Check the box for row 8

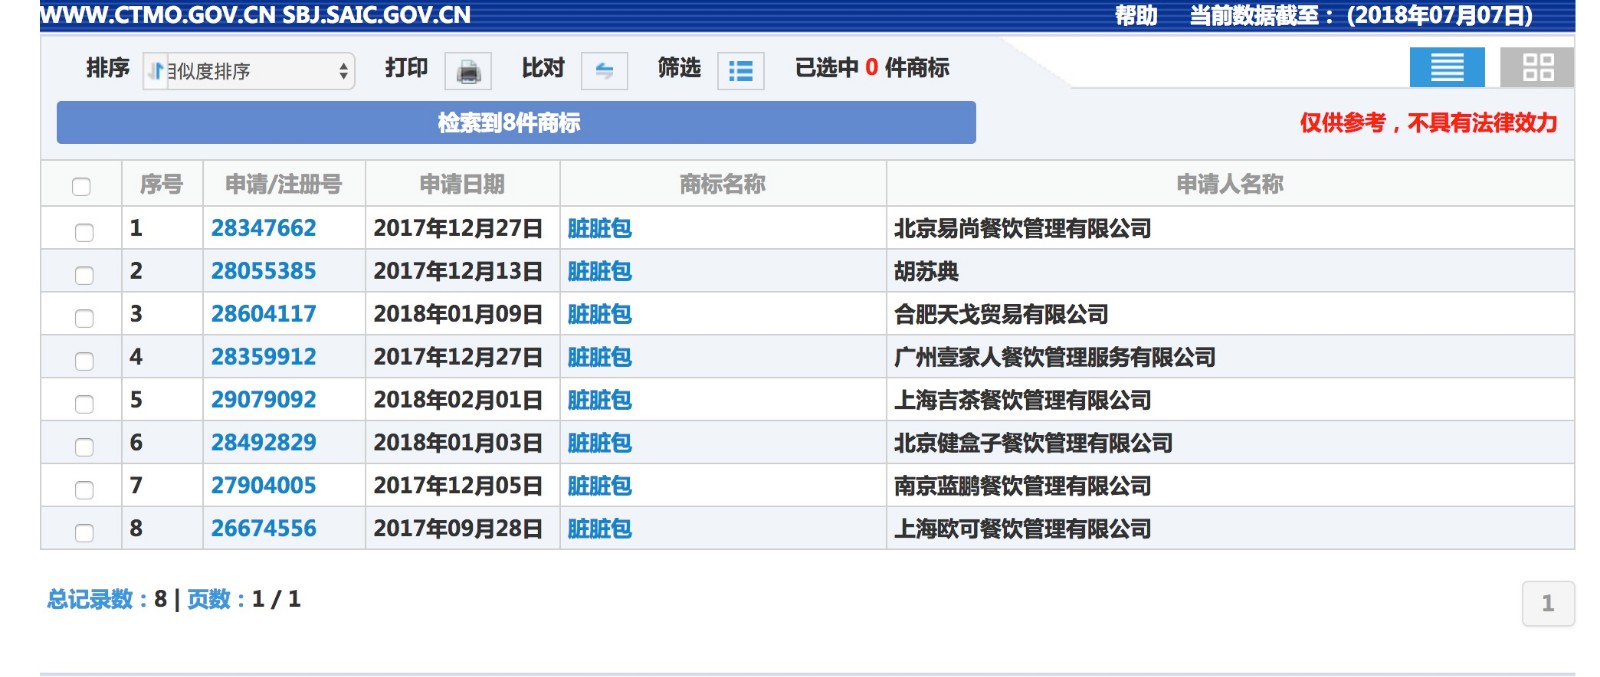[84, 533]
